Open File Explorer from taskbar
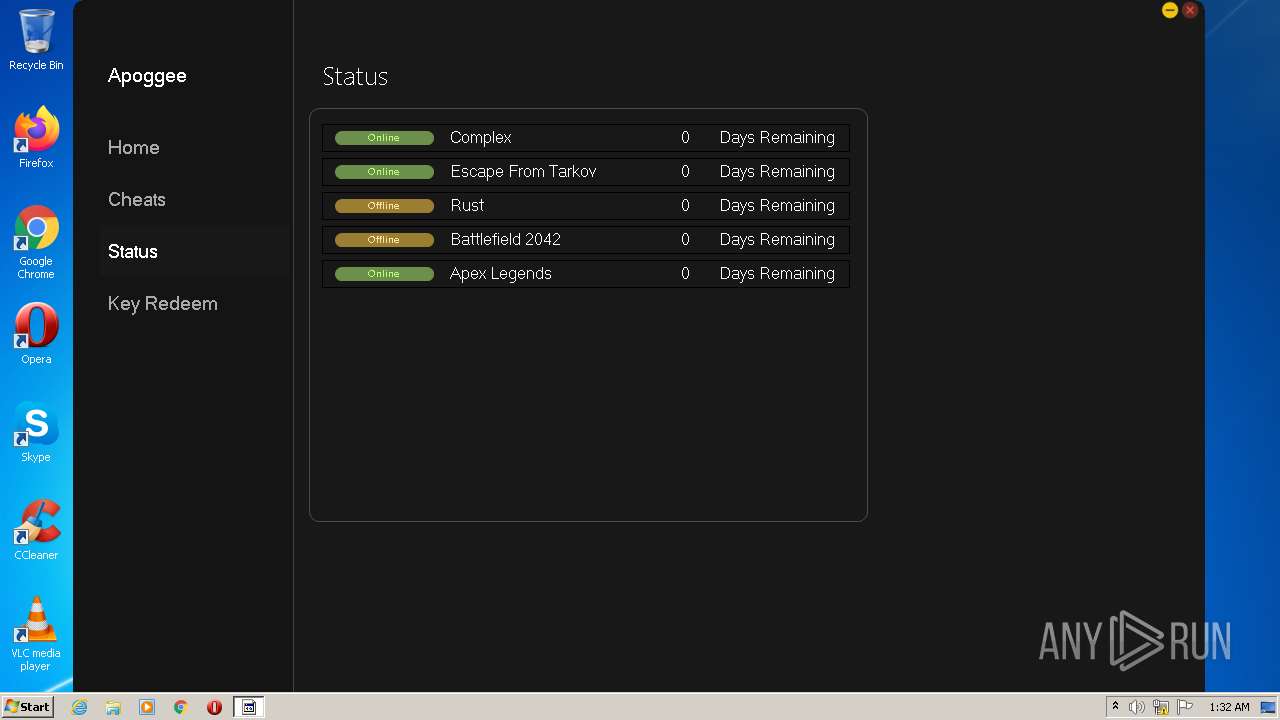 click(x=113, y=707)
